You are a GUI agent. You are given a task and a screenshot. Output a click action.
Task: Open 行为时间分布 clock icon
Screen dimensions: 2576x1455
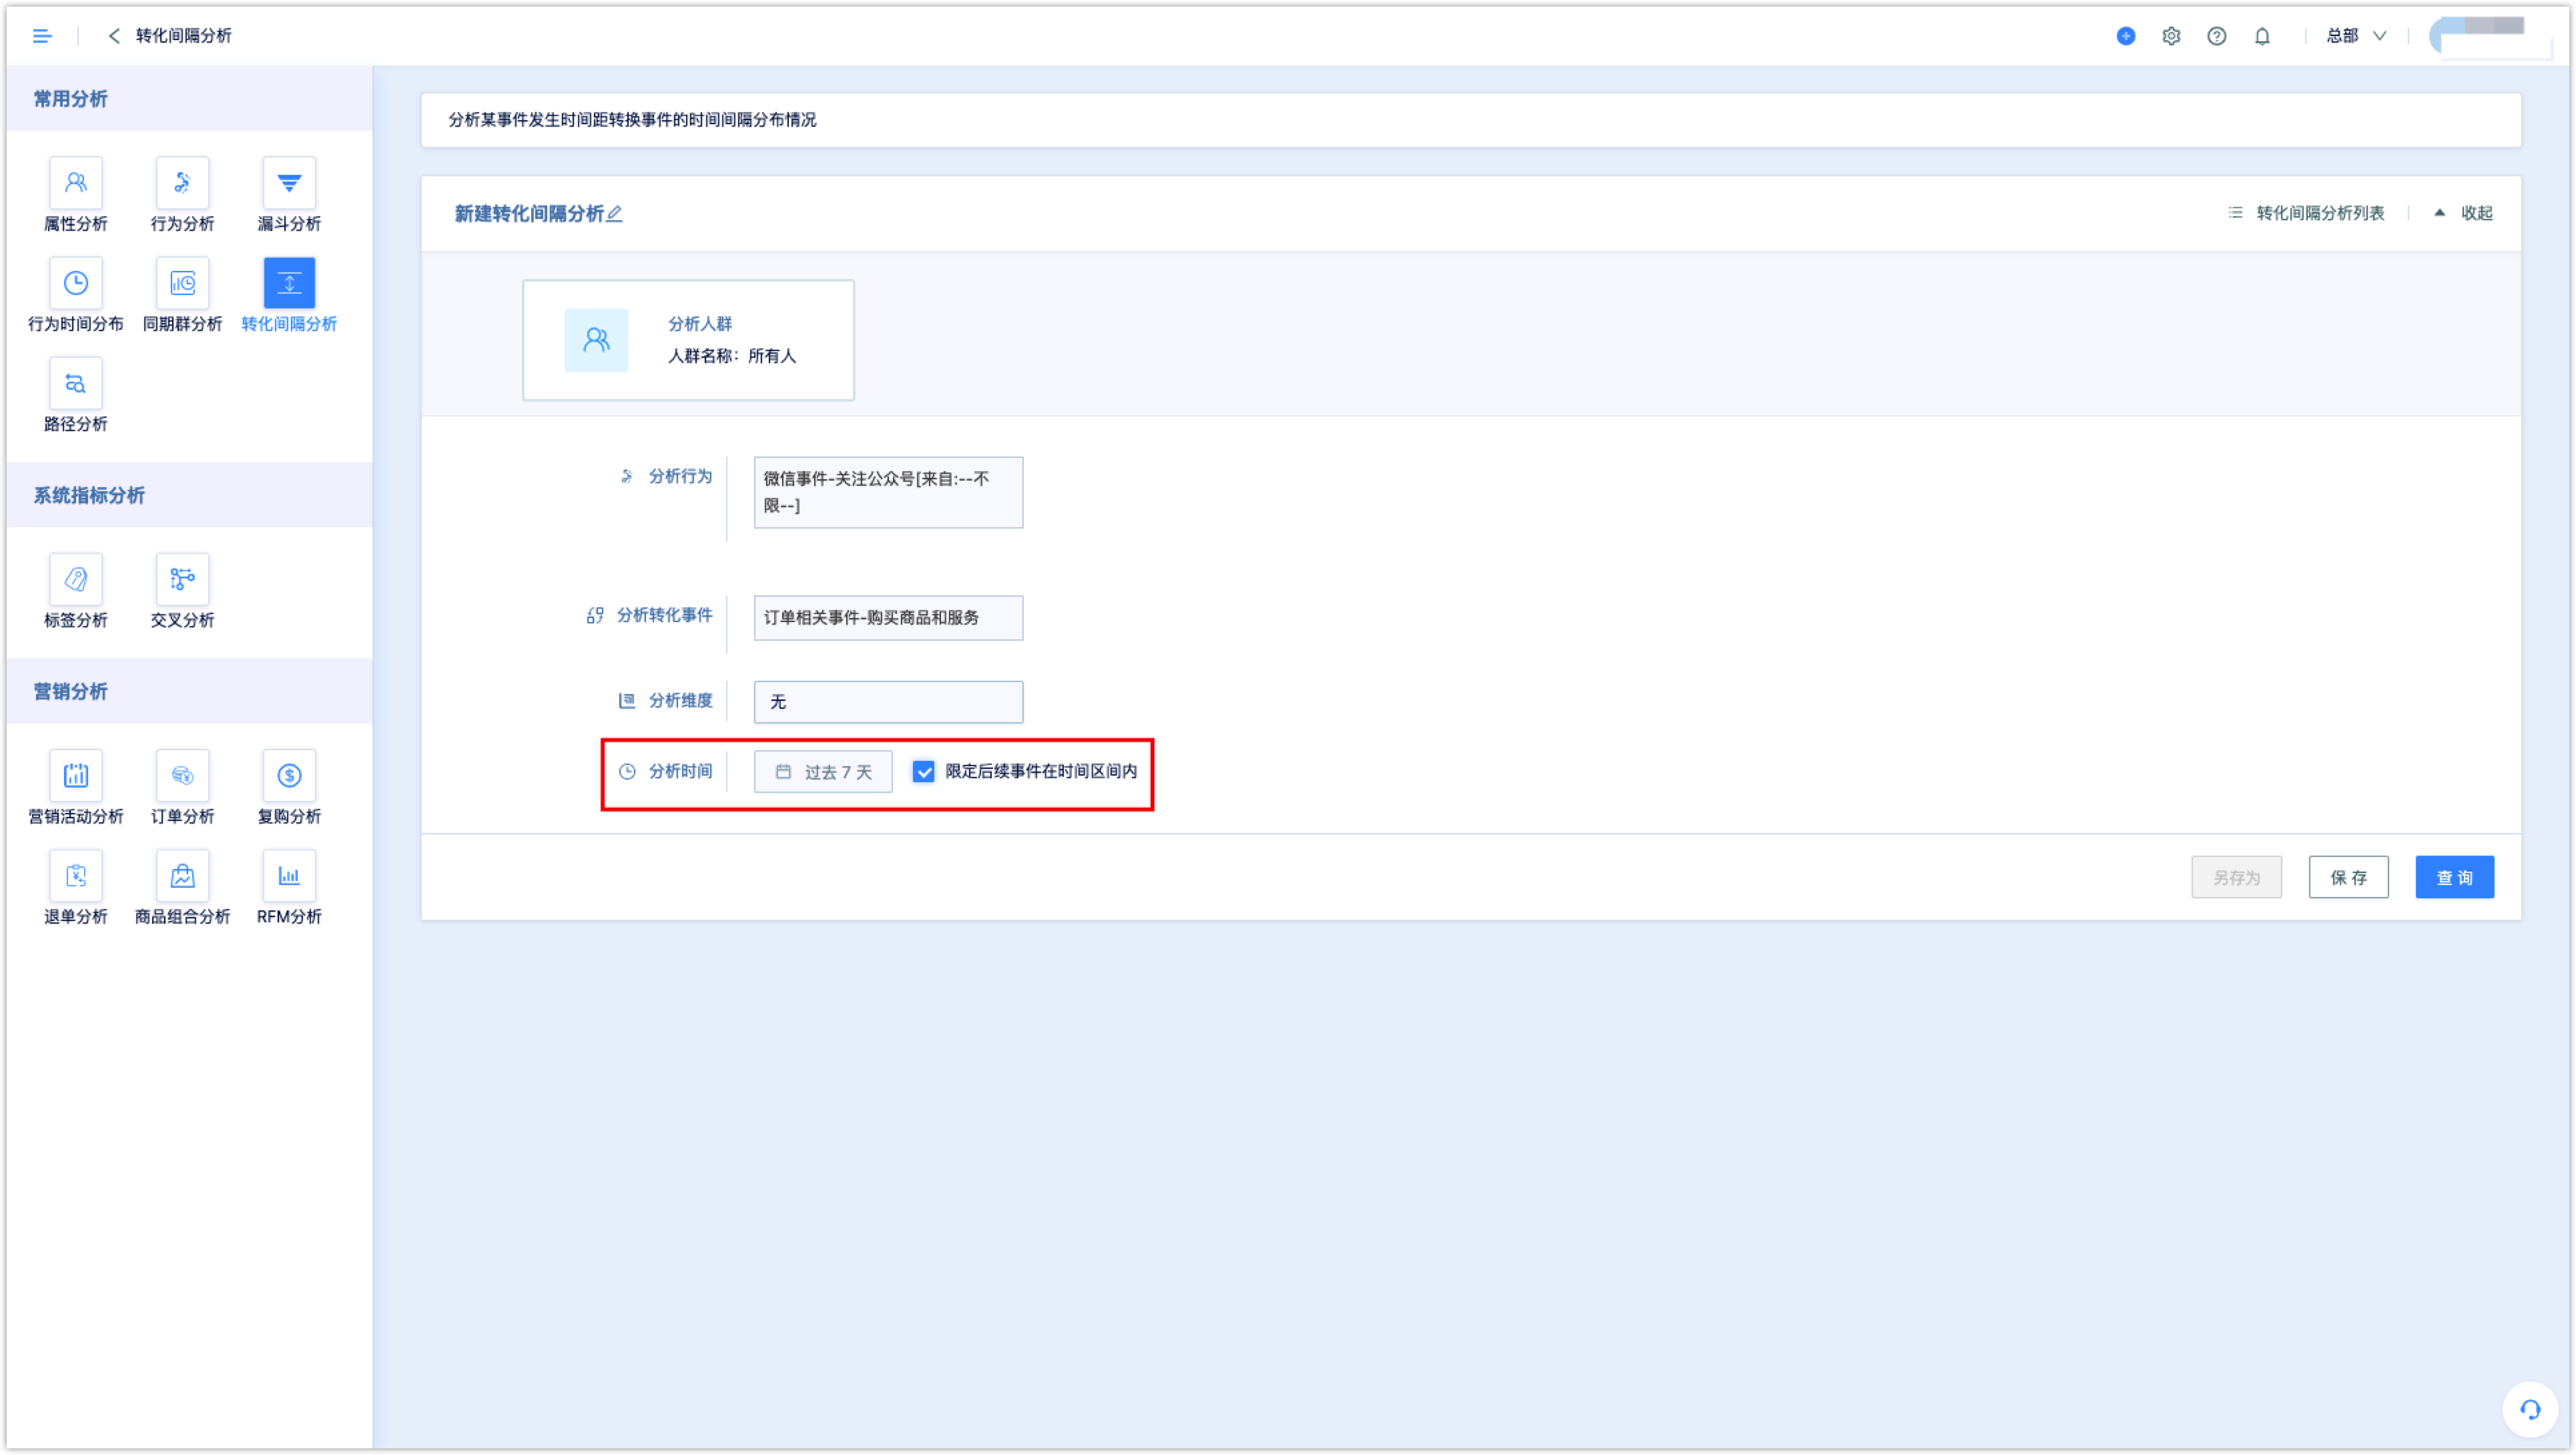tap(75, 283)
